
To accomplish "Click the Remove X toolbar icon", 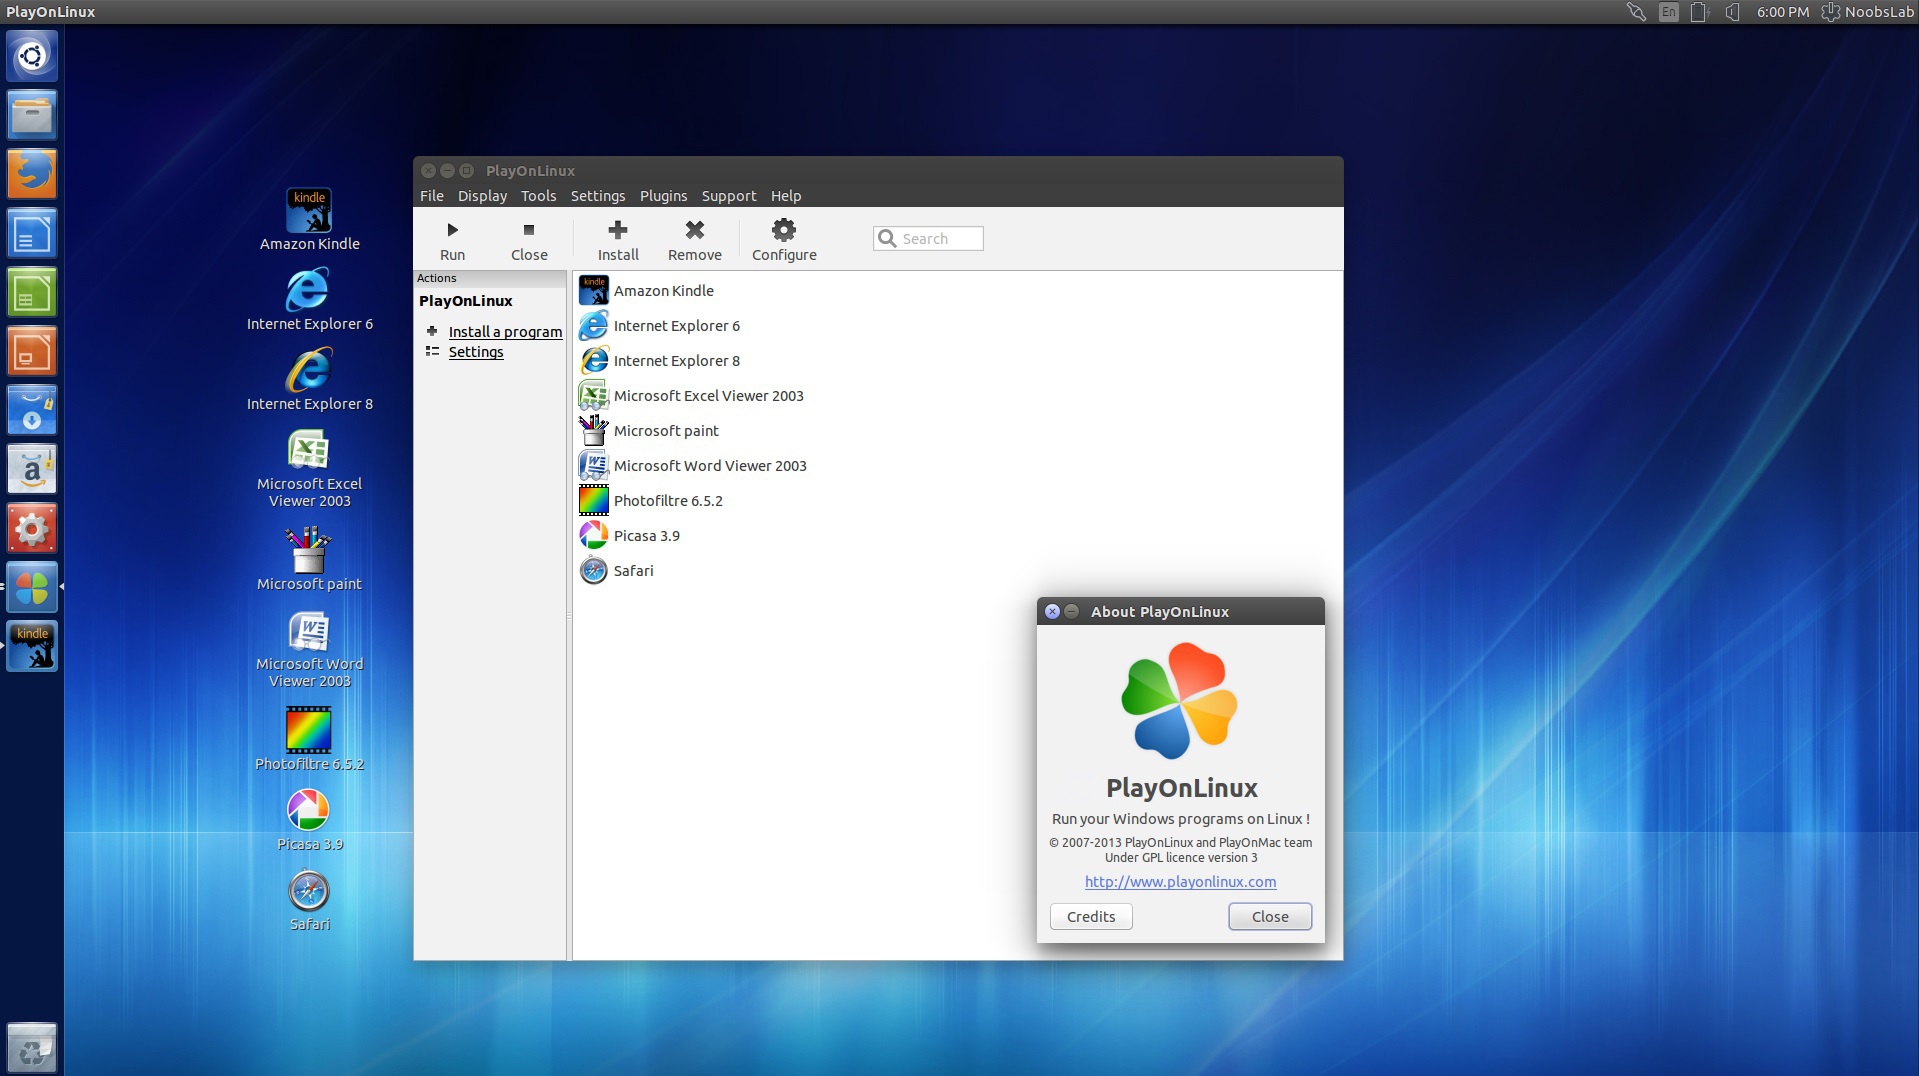I will (x=694, y=230).
